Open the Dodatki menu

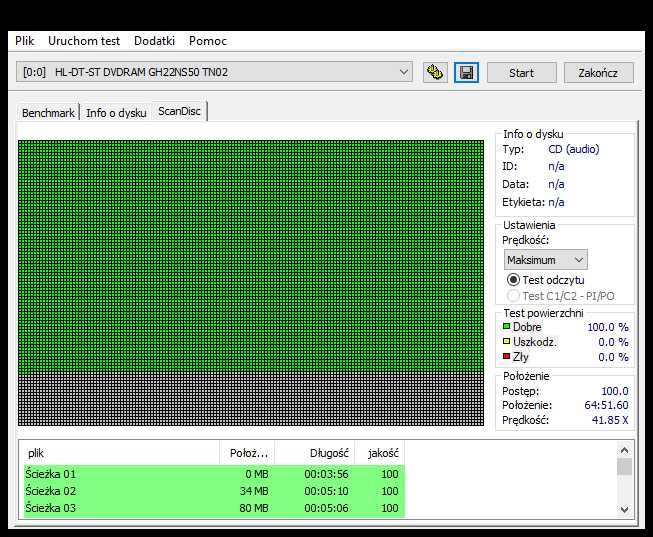154,41
